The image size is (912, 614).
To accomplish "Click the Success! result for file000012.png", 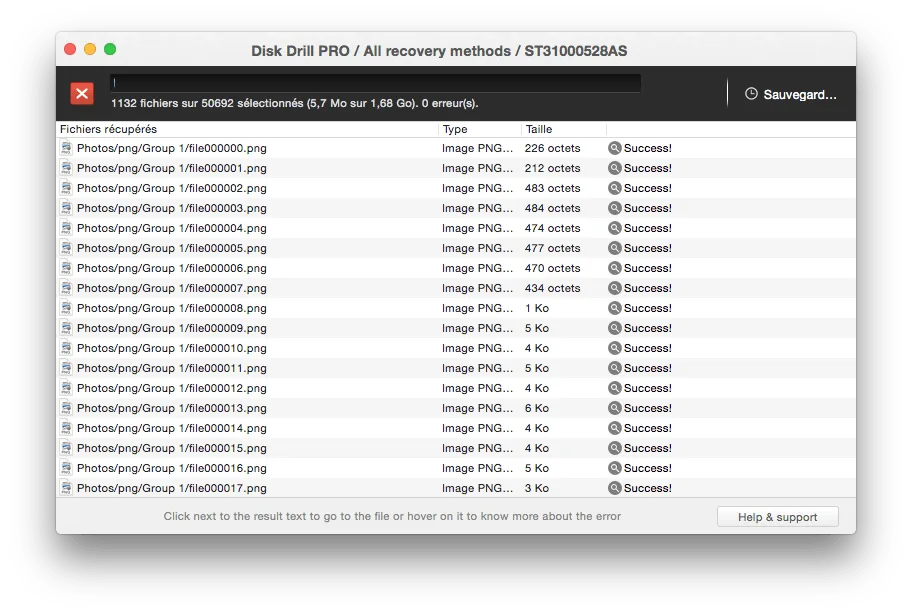I will pos(648,388).
